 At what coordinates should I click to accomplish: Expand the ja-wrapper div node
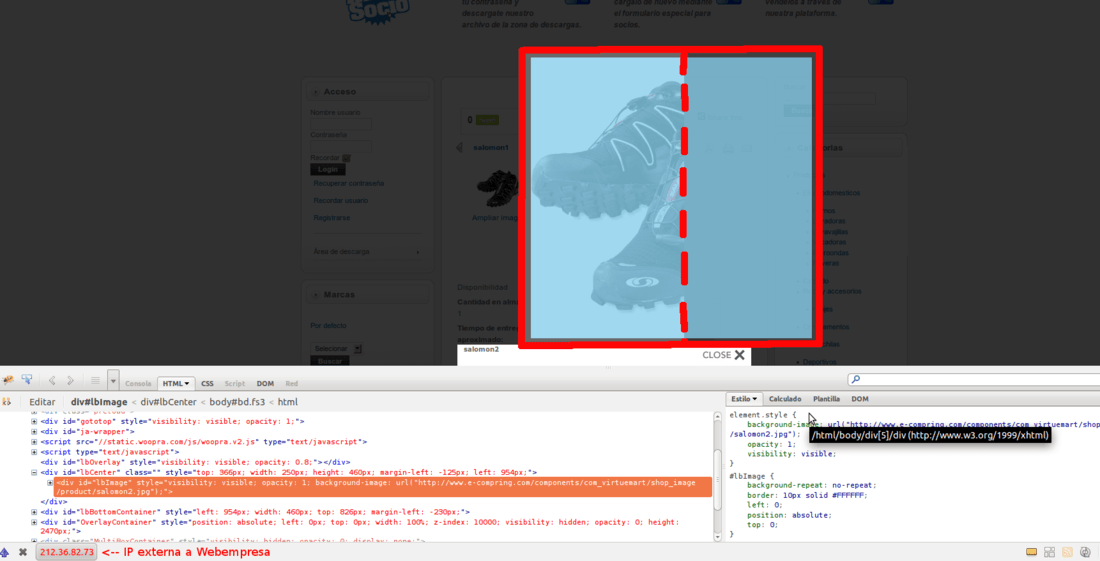tap(34, 432)
